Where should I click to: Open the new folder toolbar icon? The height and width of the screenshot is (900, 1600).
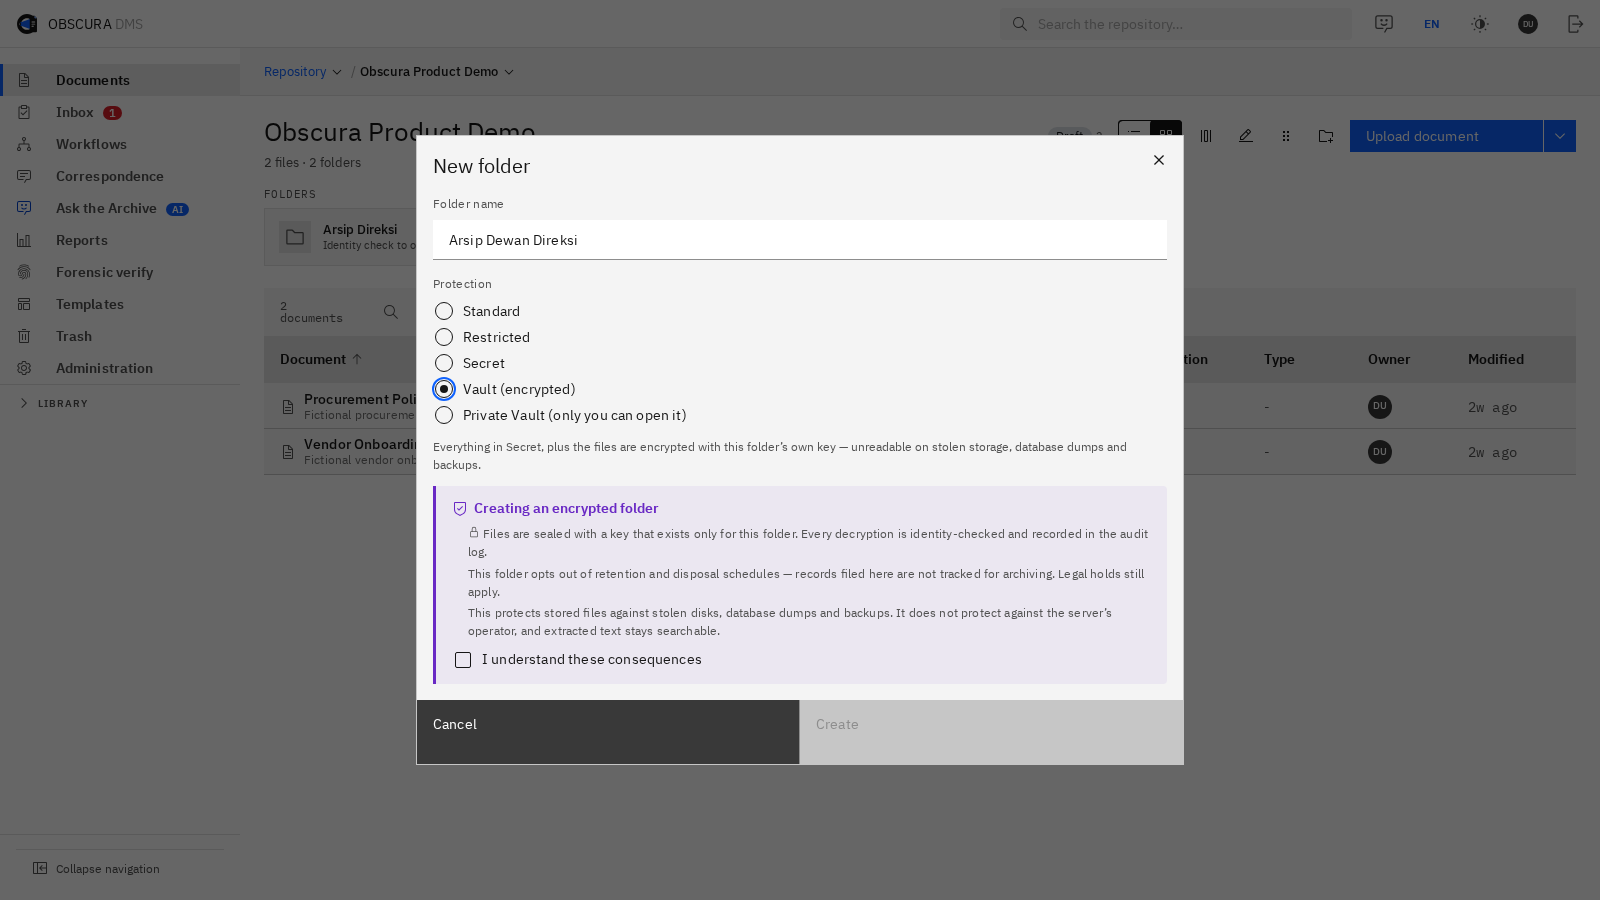pyautogui.click(x=1326, y=136)
